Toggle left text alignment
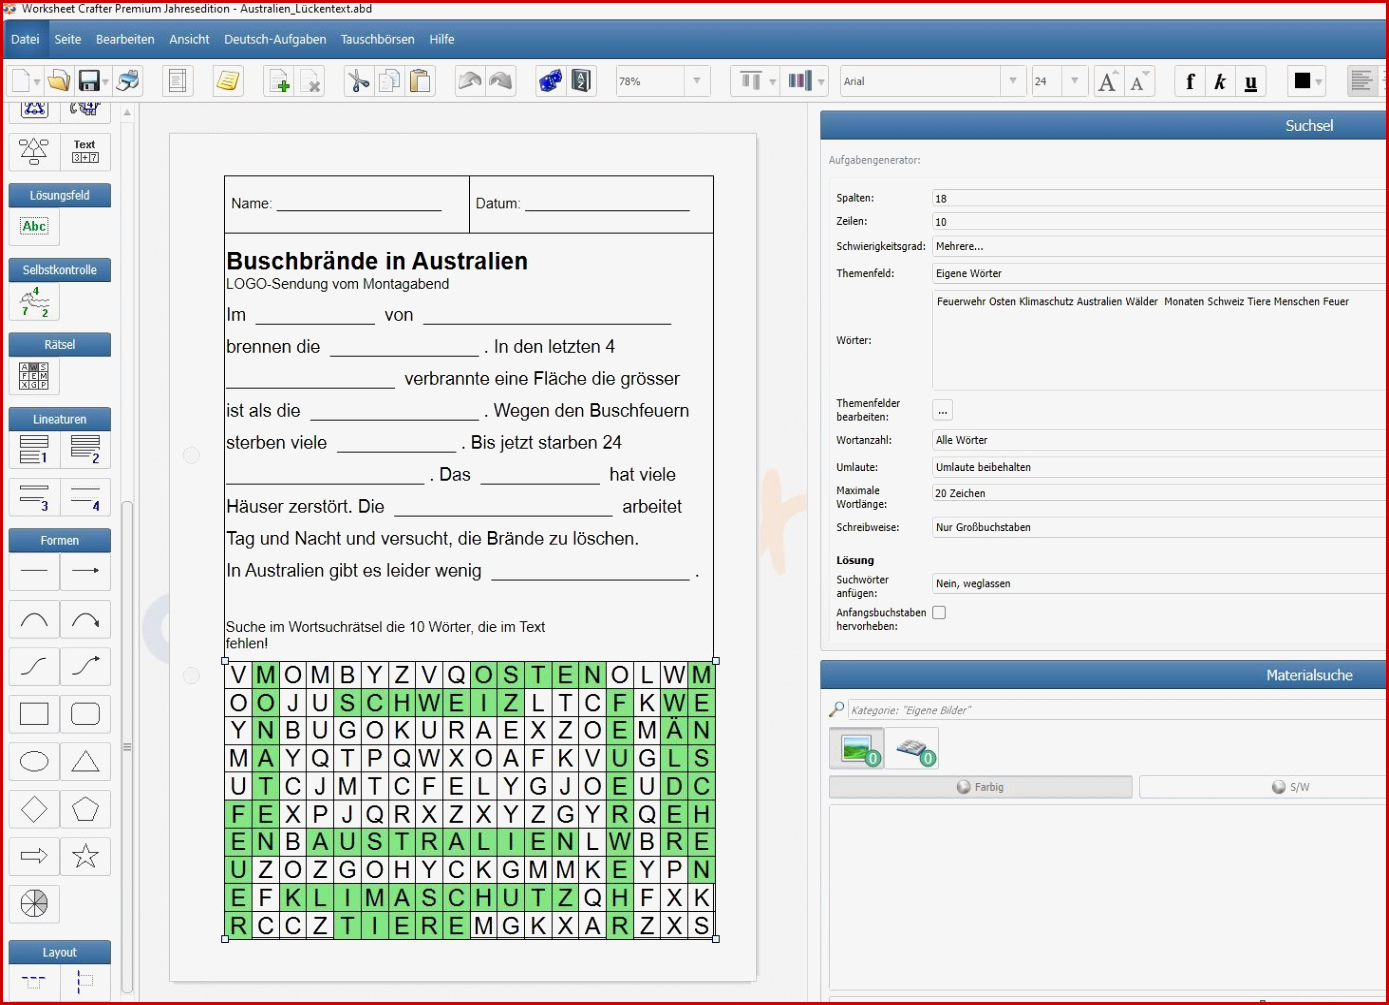1389x1005 pixels. point(1361,82)
